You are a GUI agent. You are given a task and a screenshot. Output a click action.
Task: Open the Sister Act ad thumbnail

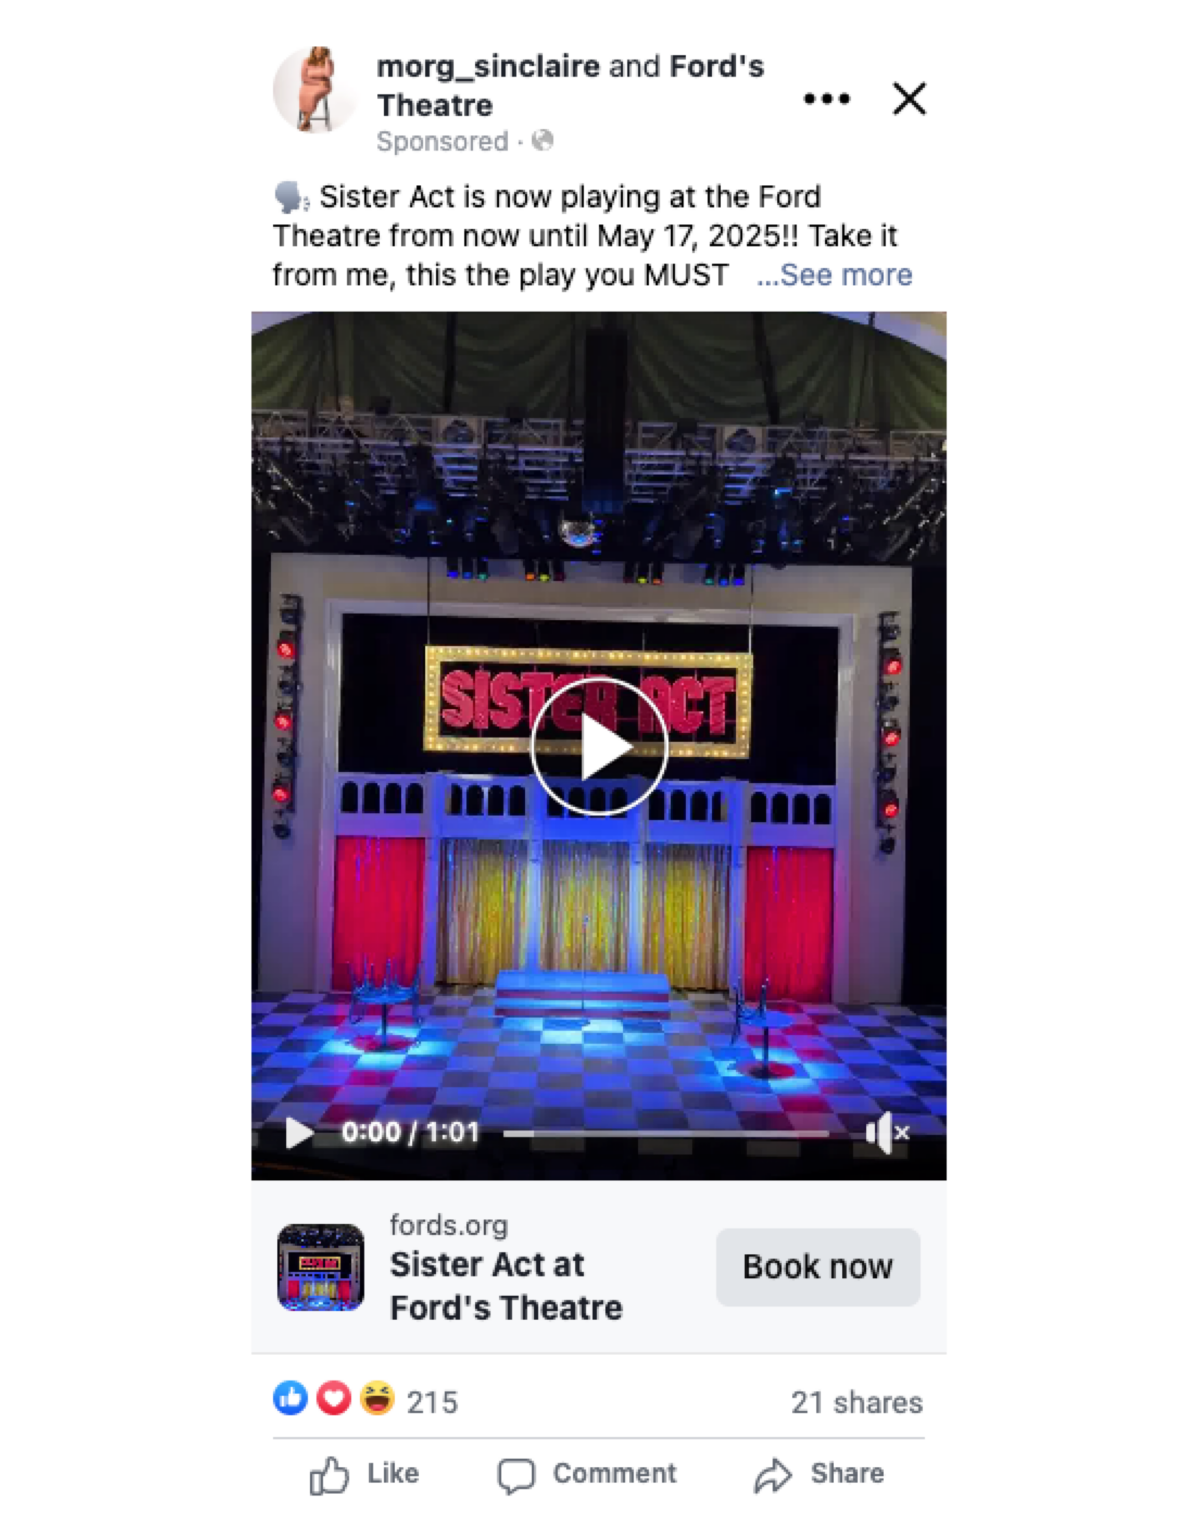coord(321,1267)
